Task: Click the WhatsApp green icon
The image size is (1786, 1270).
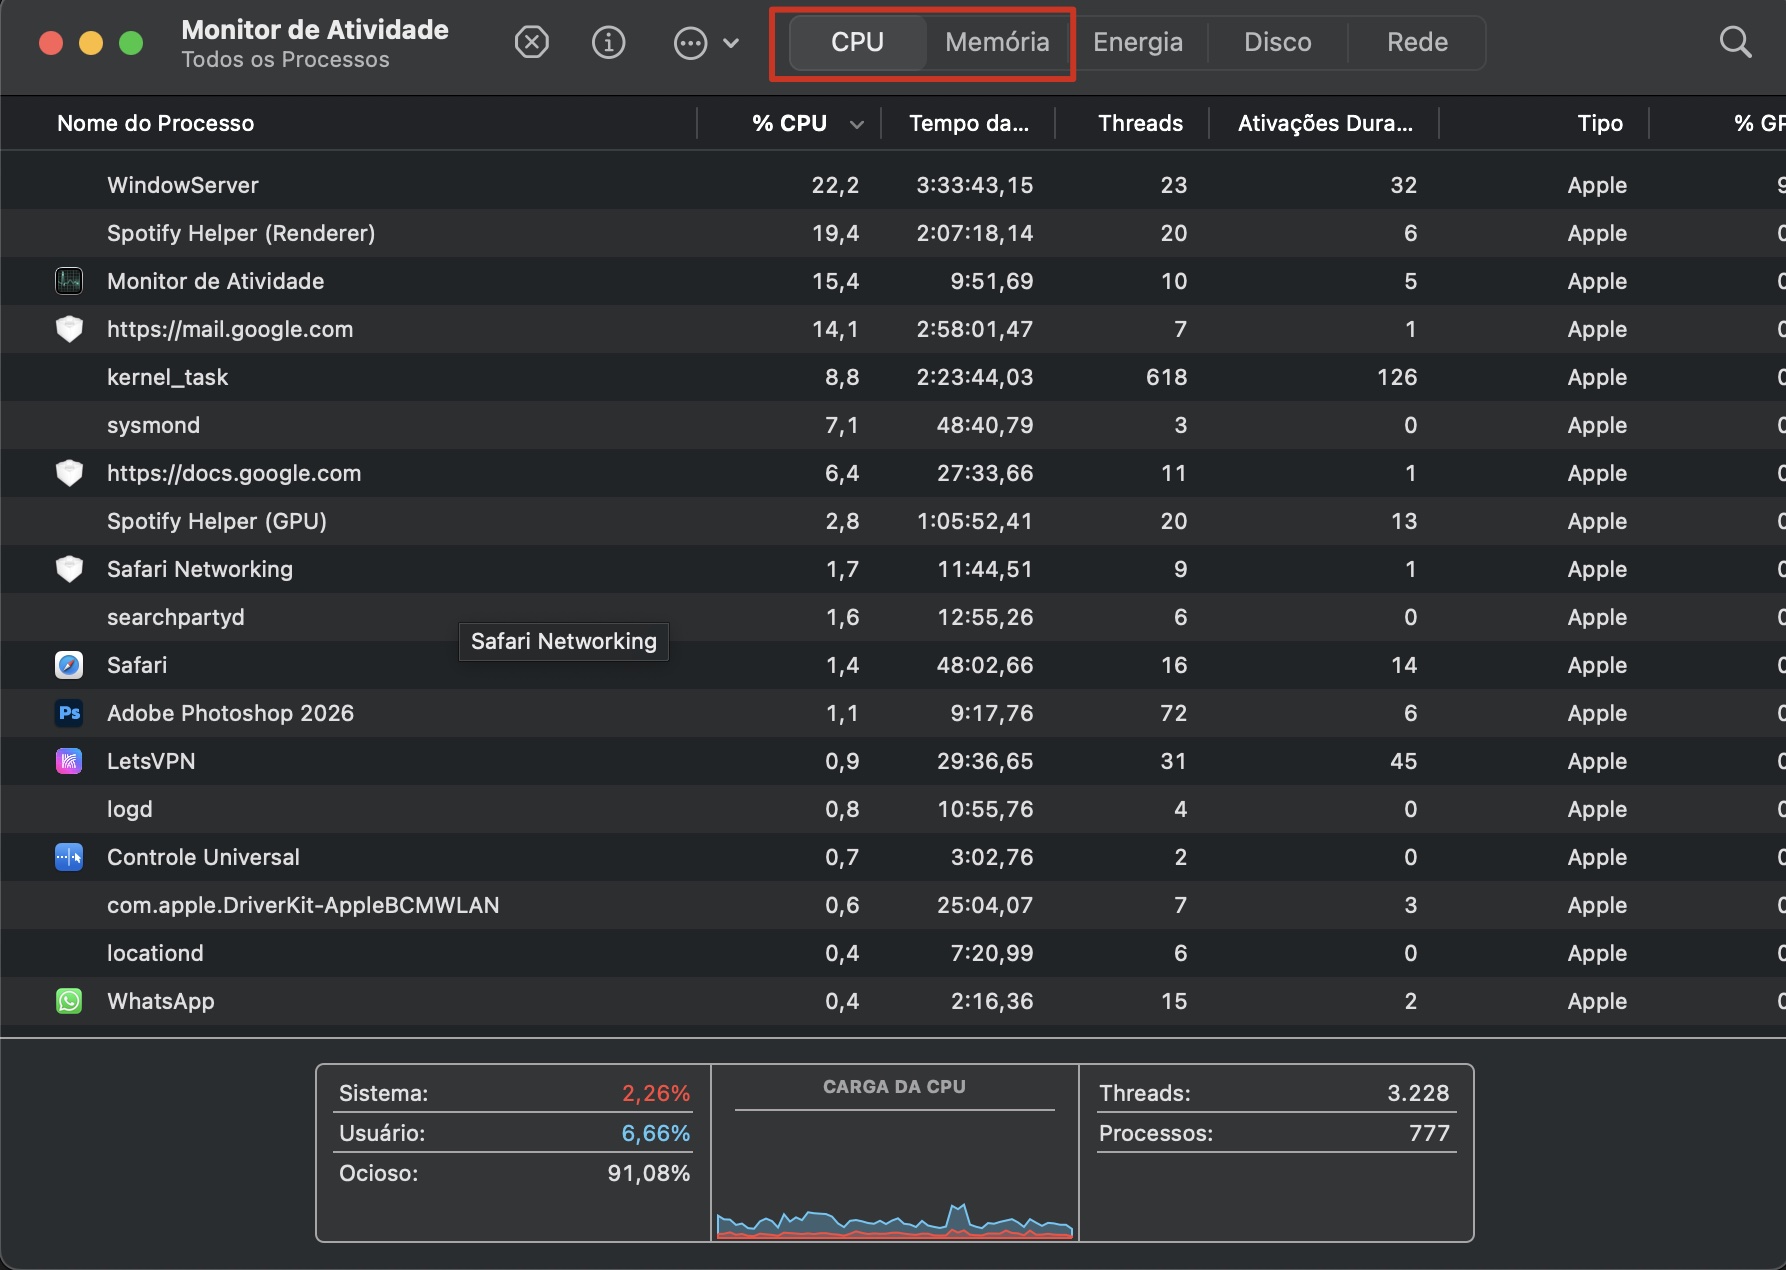Action: [x=69, y=1001]
